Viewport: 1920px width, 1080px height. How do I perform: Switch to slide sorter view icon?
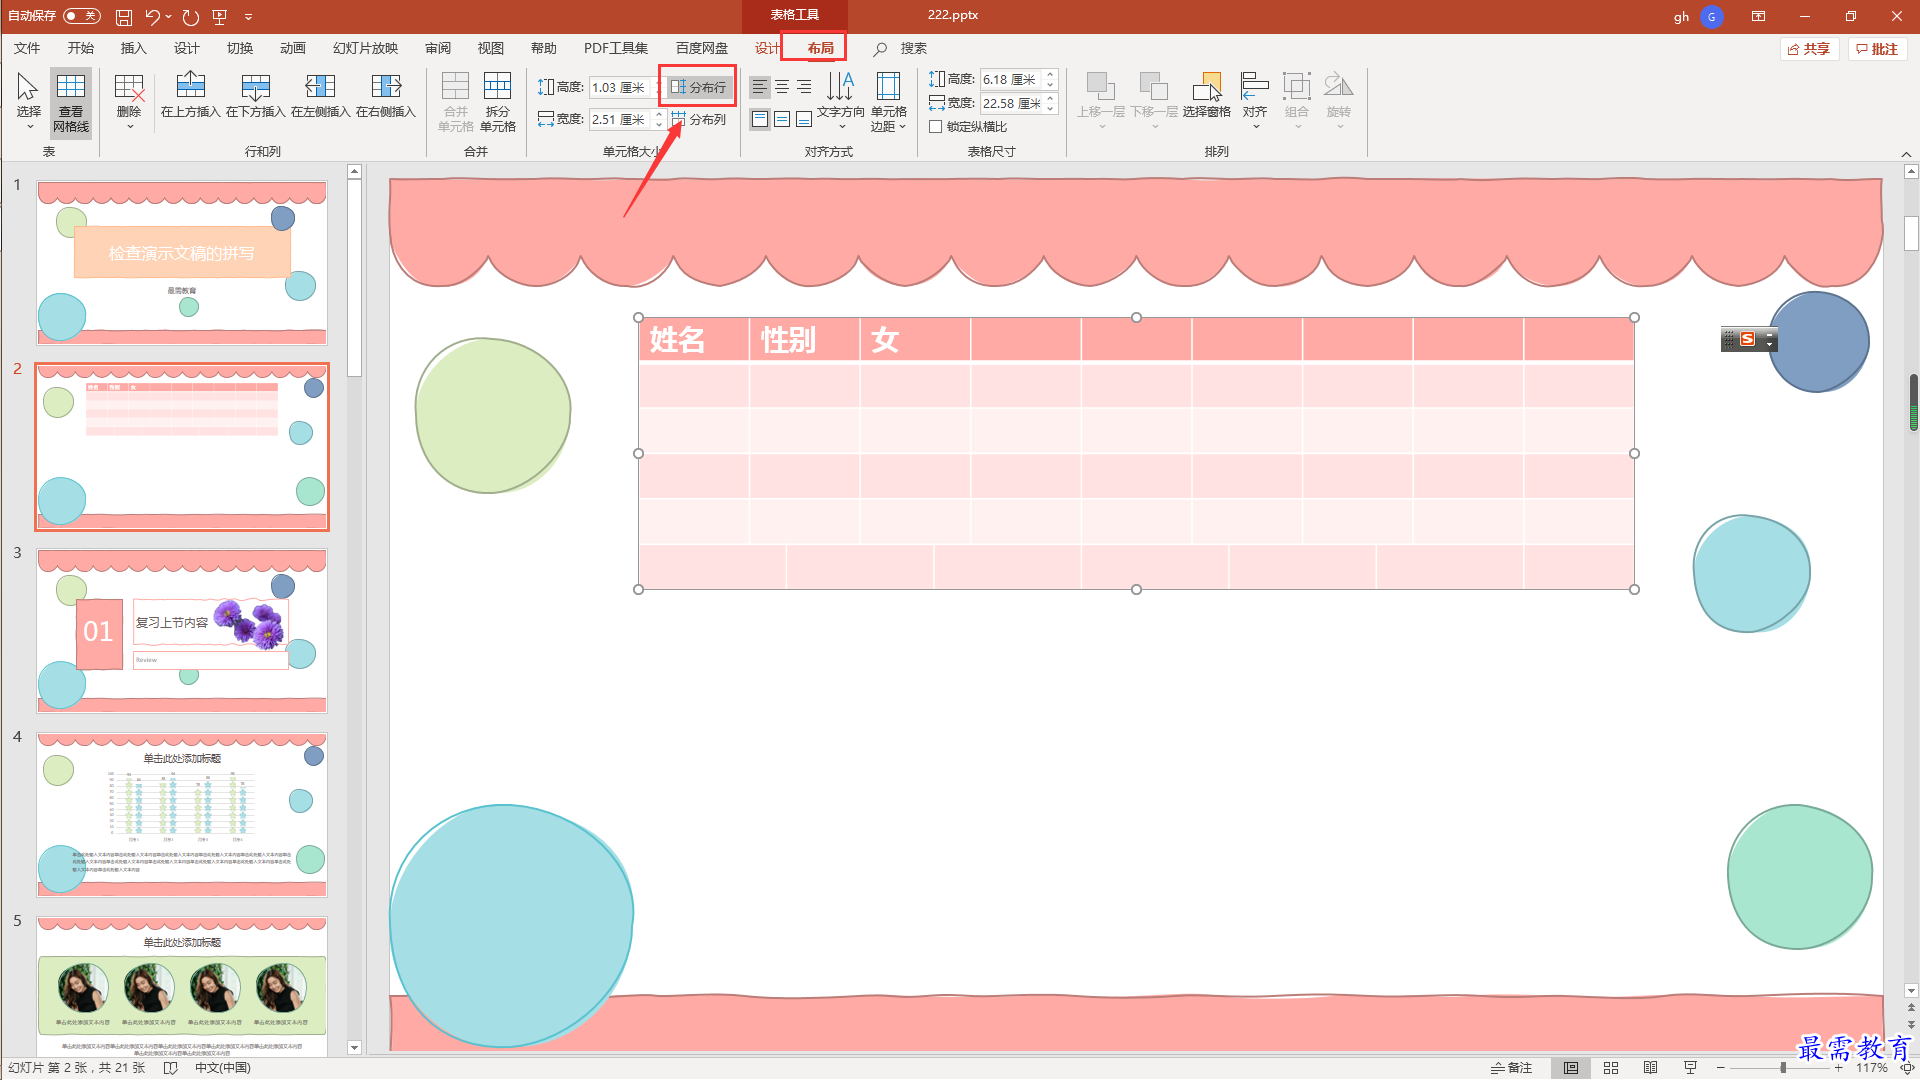click(x=1611, y=1068)
